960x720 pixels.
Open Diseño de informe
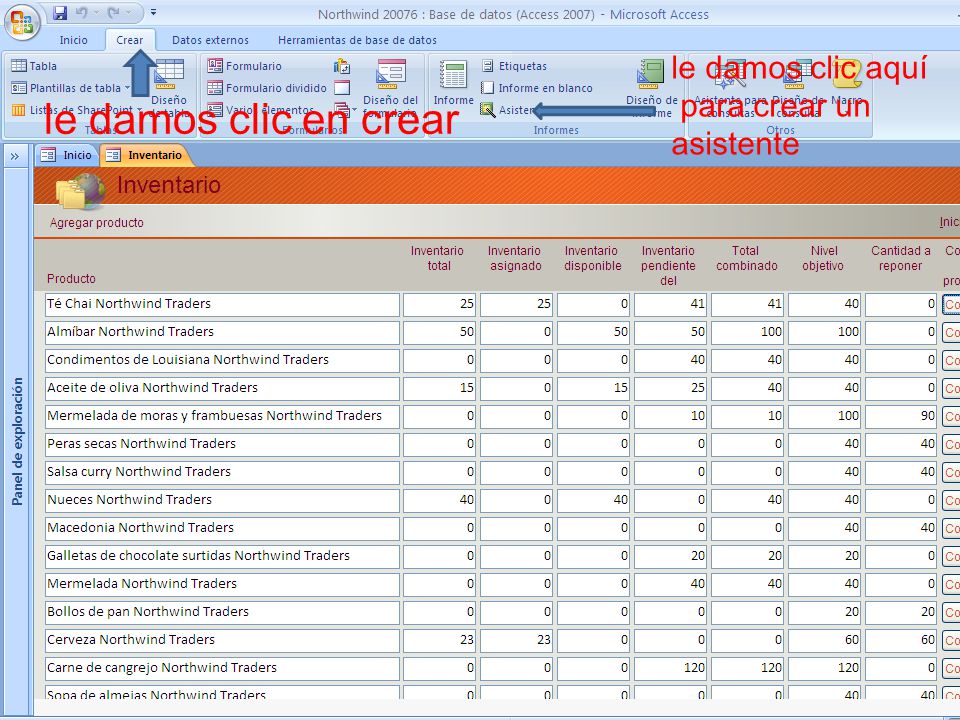click(651, 88)
